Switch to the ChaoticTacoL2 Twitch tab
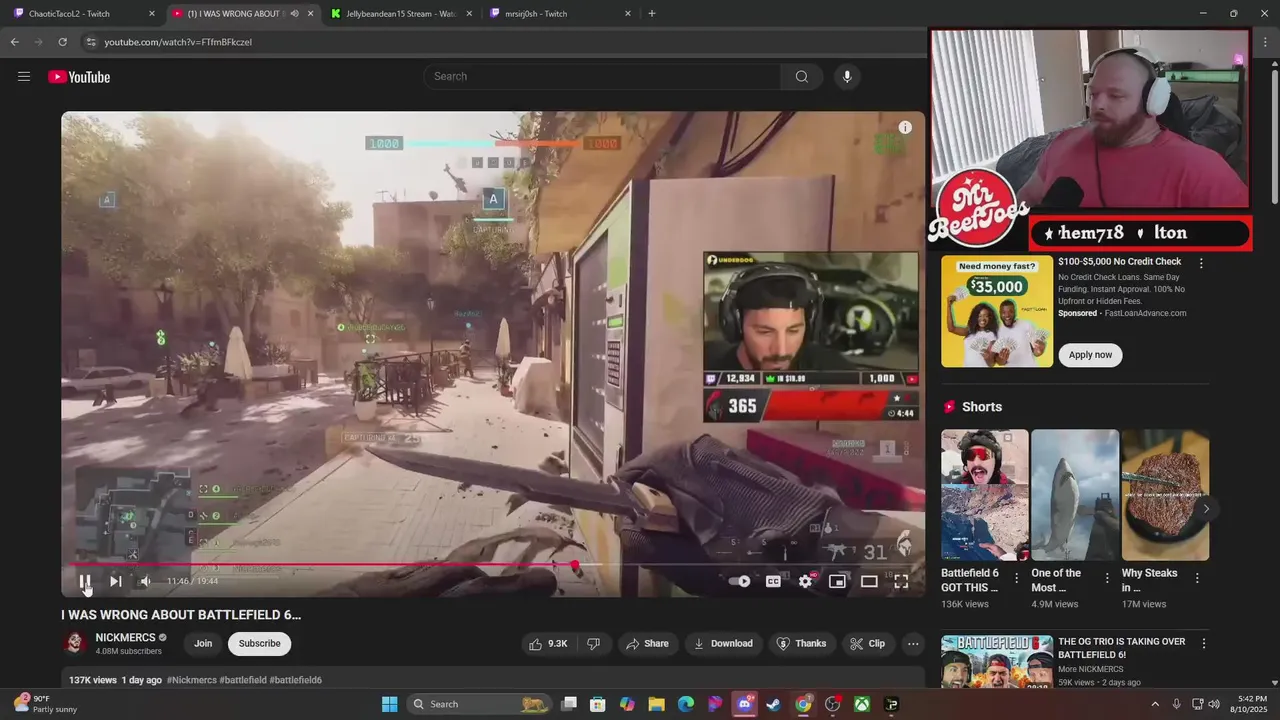The height and width of the screenshot is (720, 1280). pyautogui.click(x=85, y=14)
